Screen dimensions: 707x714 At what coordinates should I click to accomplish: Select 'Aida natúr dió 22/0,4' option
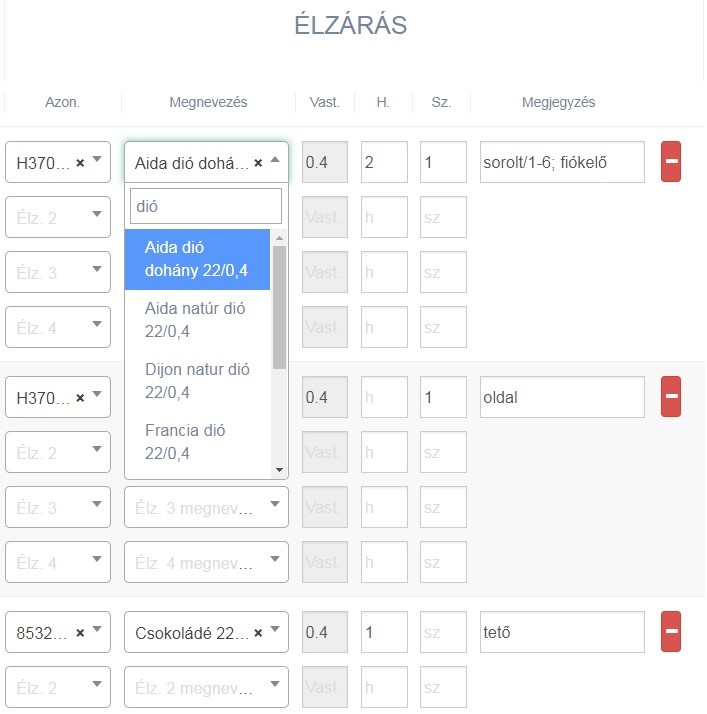[x=195, y=320]
